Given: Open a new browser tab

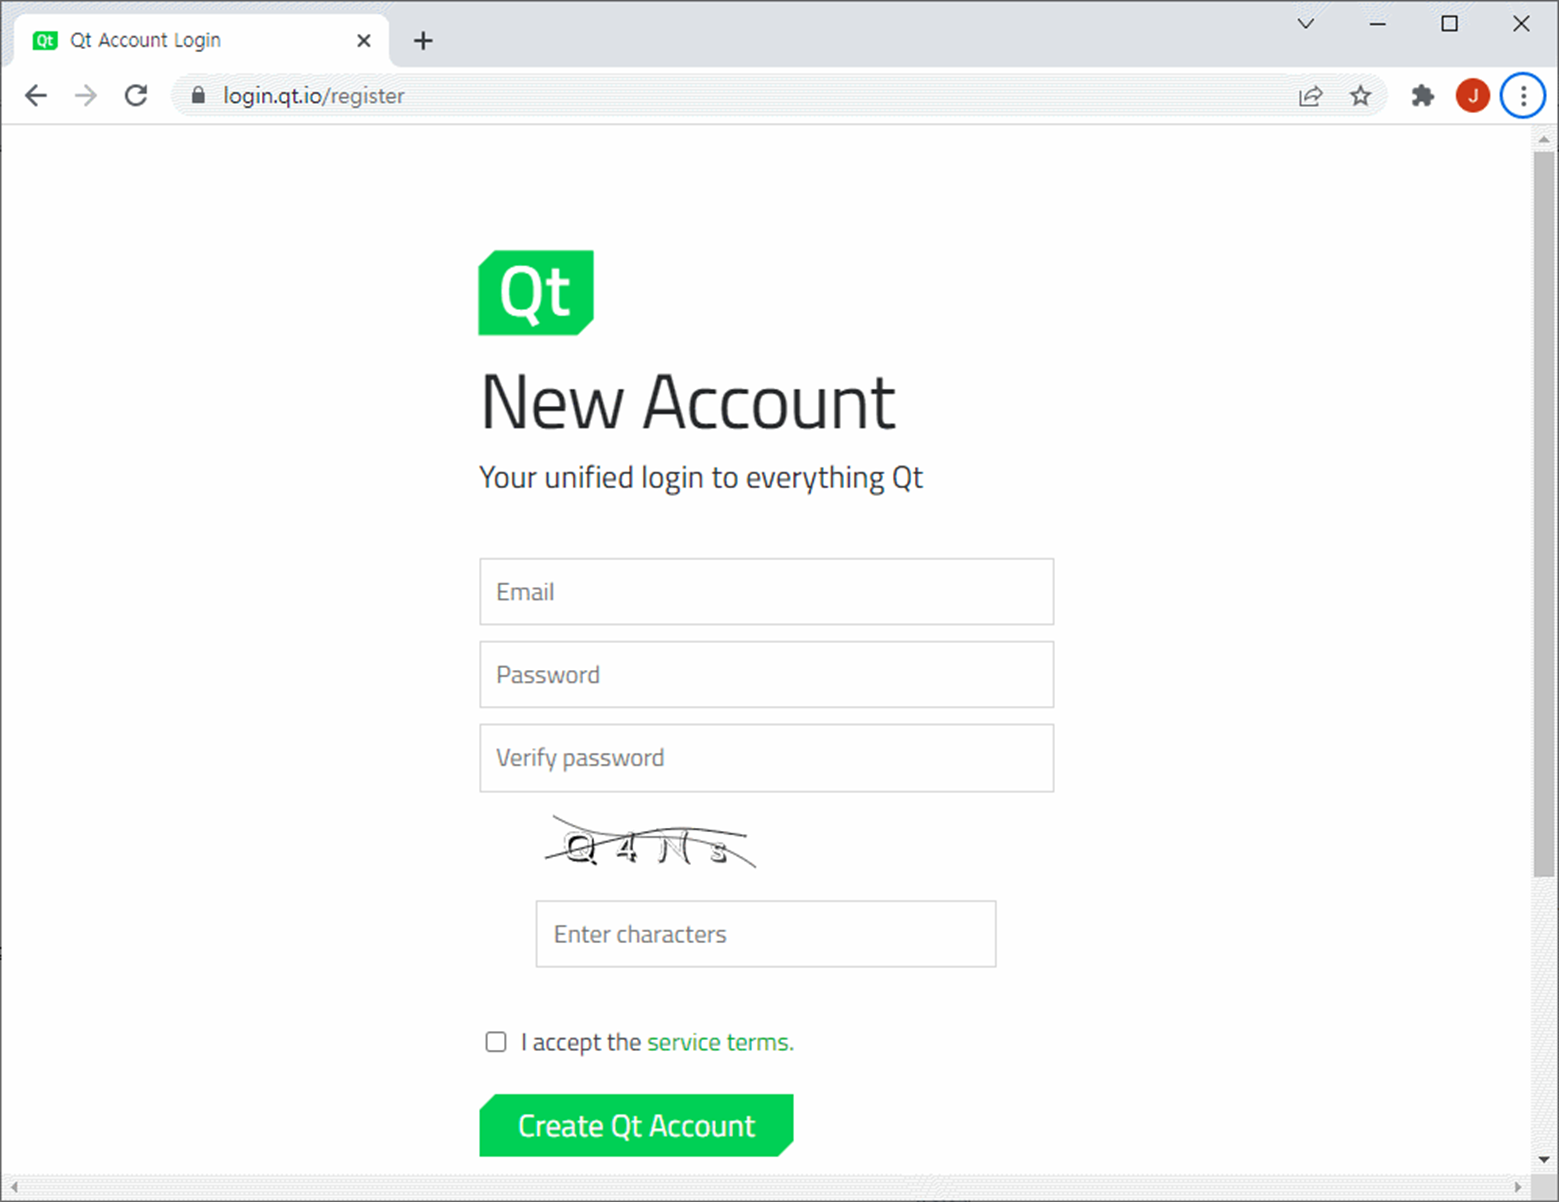Looking at the screenshot, I should tap(423, 40).
